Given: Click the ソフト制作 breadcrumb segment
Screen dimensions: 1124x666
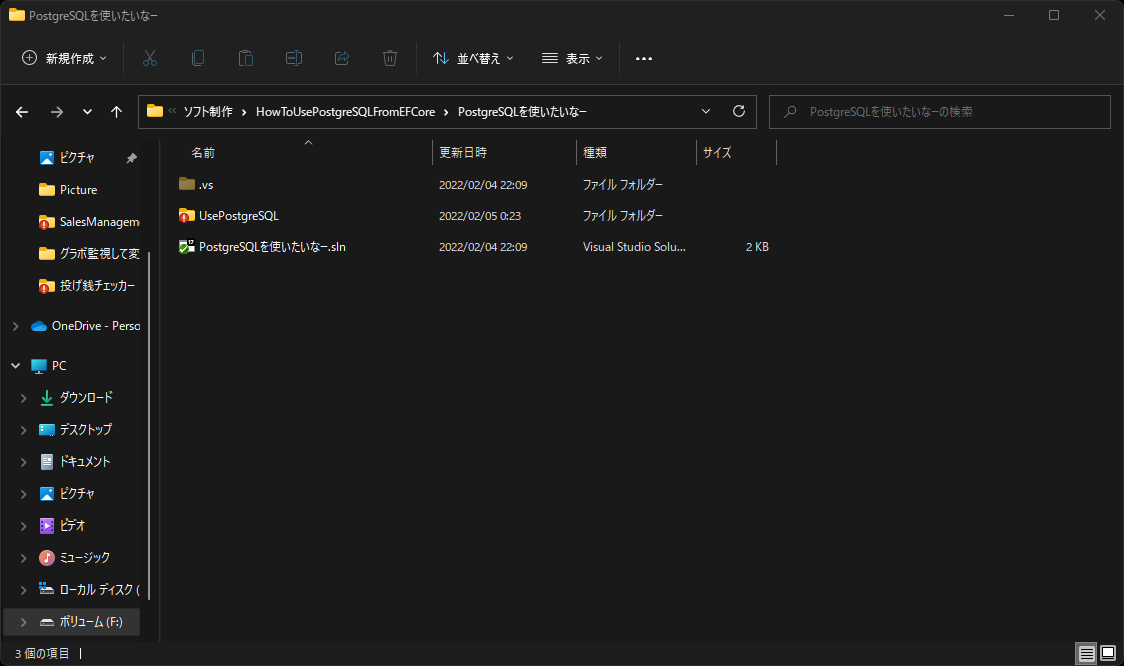Looking at the screenshot, I should pyautogui.click(x=208, y=112).
